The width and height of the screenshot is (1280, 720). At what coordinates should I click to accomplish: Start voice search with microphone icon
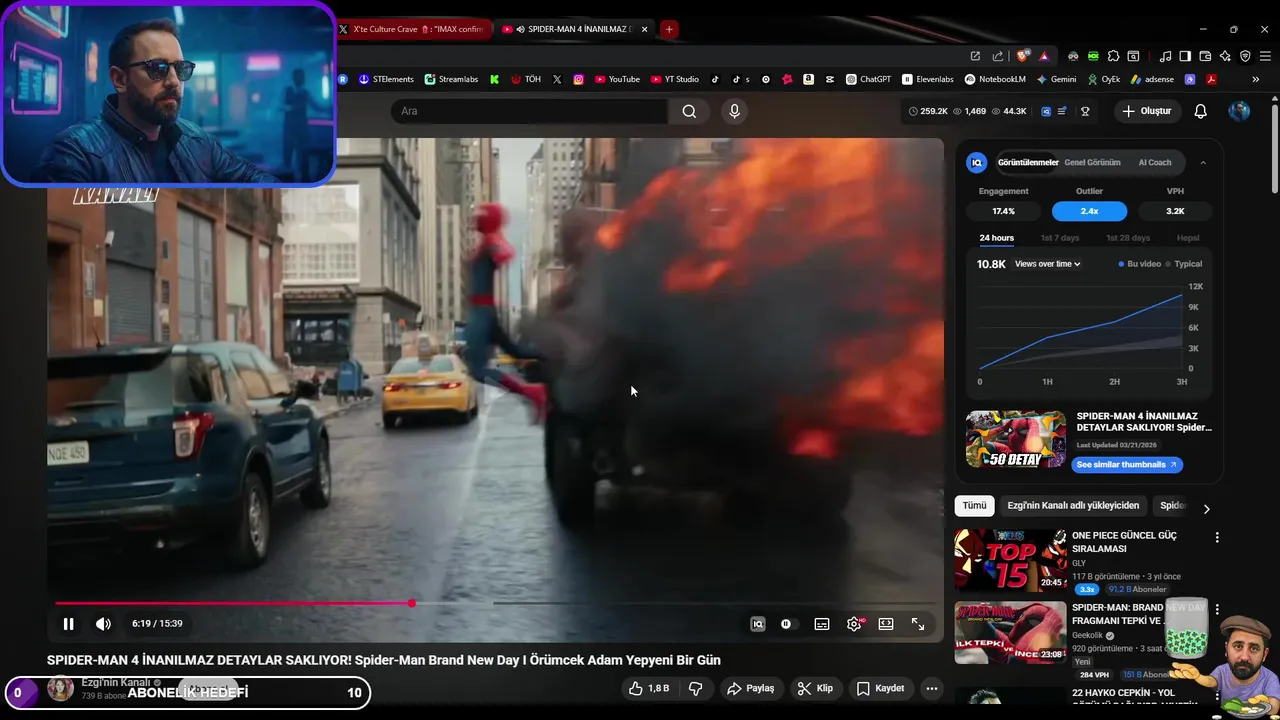click(735, 111)
